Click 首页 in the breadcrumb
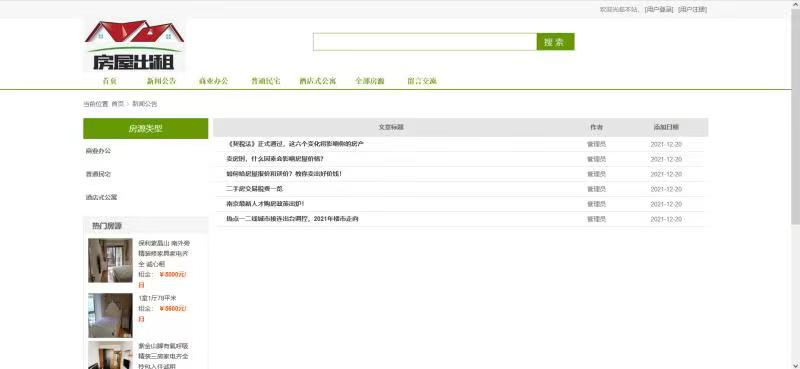The height and width of the screenshot is (369, 800). (117, 104)
